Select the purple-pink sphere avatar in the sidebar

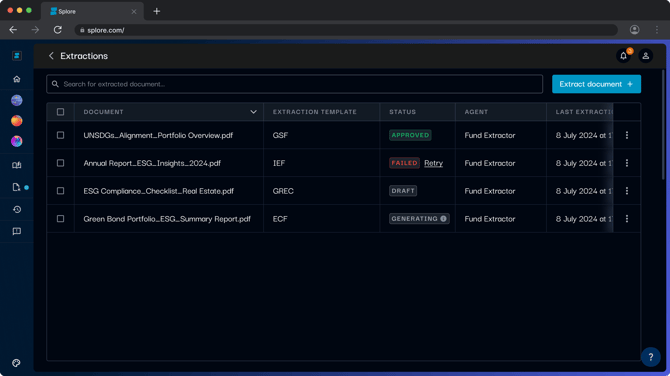(17, 141)
